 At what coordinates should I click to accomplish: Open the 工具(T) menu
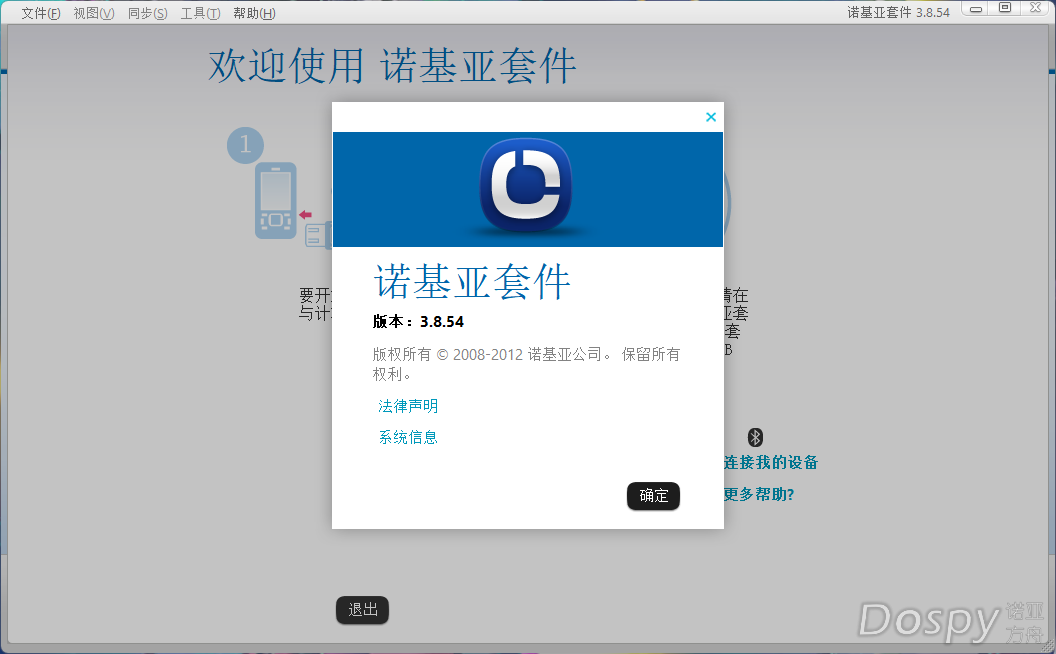click(x=200, y=13)
